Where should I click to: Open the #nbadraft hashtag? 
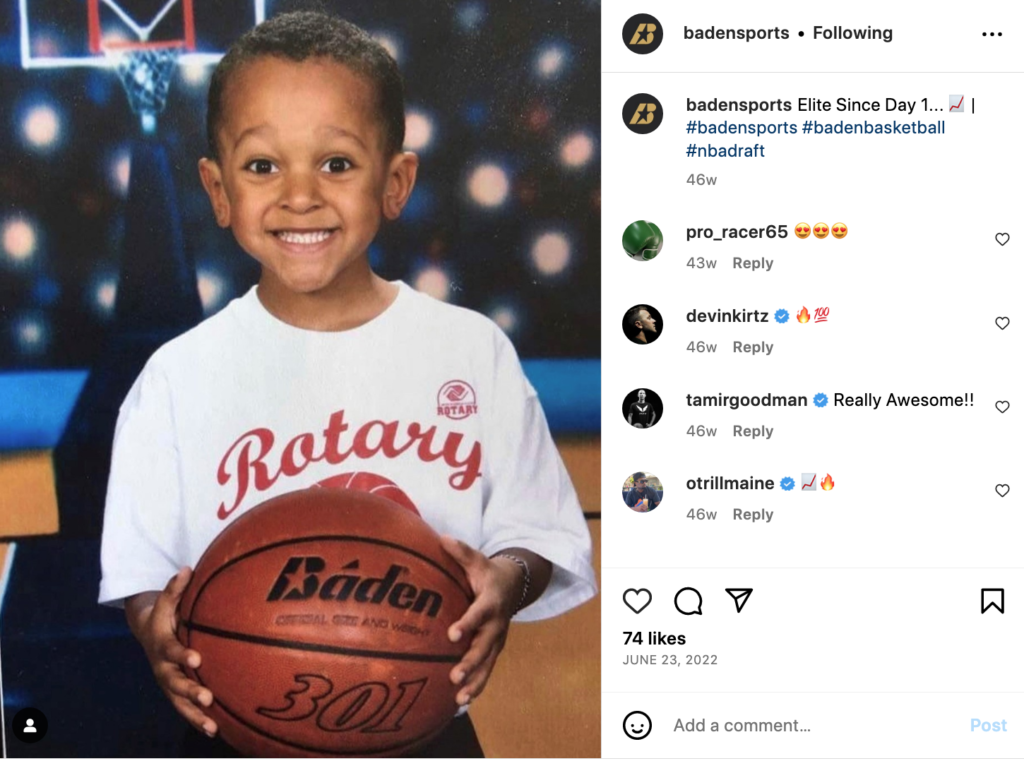click(x=725, y=151)
